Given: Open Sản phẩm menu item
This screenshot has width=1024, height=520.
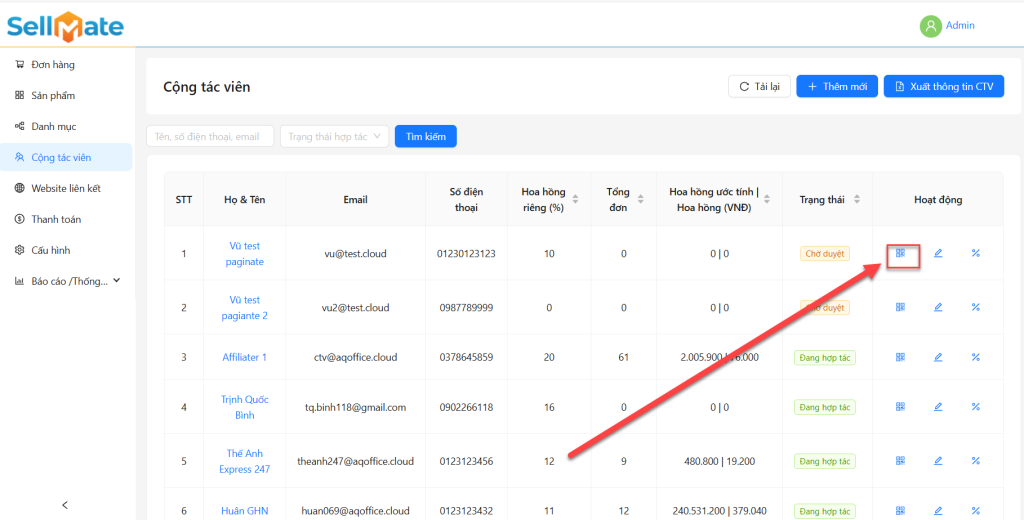Looking at the screenshot, I should [x=53, y=96].
